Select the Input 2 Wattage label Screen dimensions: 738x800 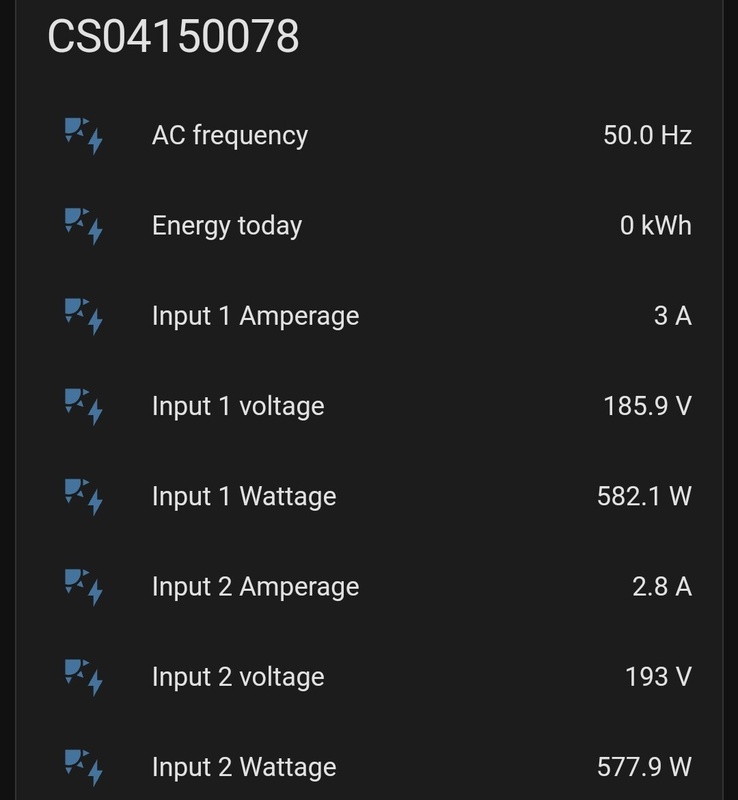pyautogui.click(x=244, y=766)
